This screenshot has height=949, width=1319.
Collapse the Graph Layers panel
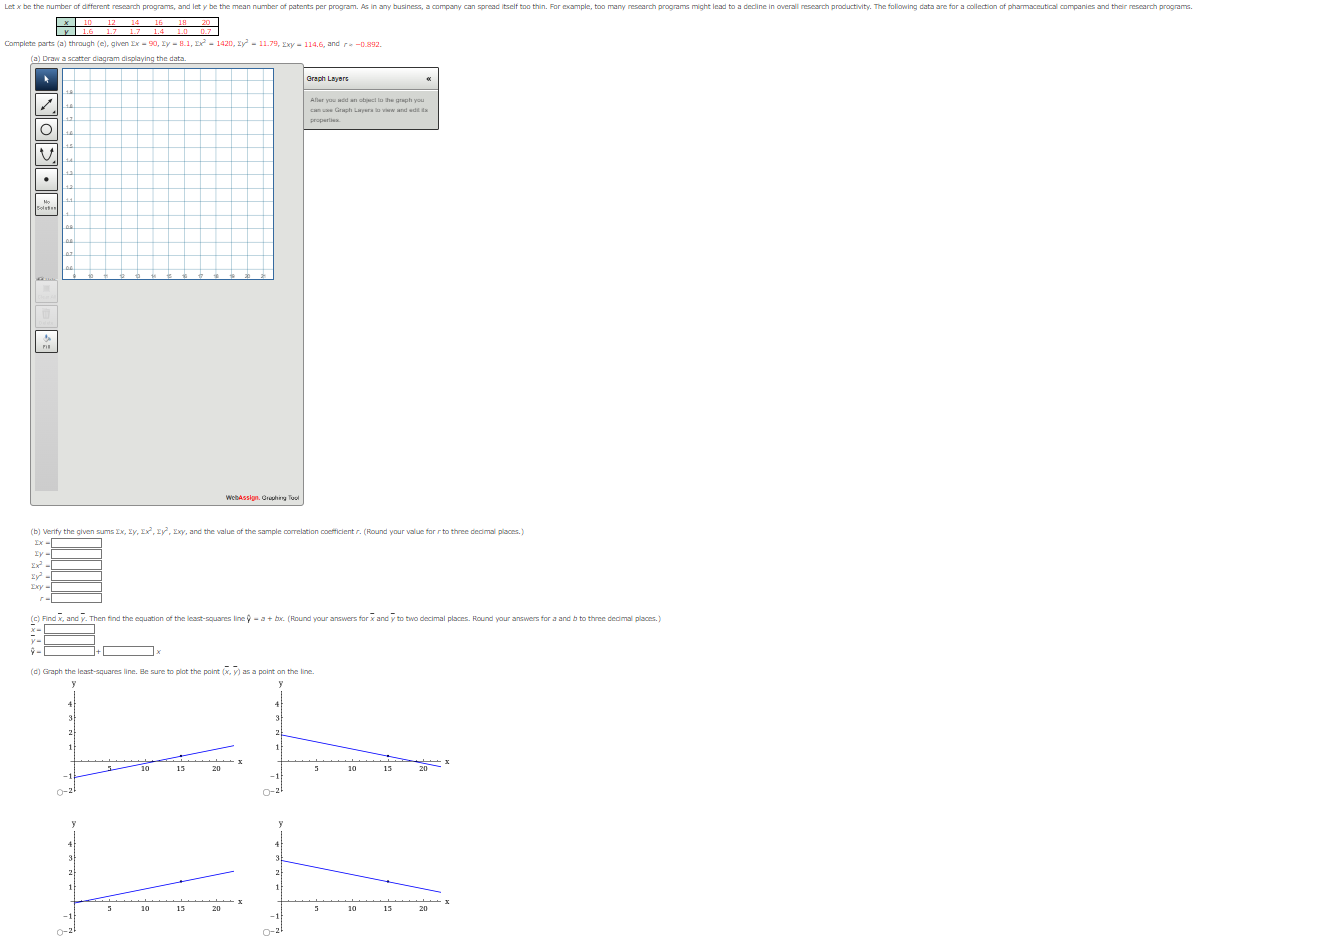[x=429, y=78]
